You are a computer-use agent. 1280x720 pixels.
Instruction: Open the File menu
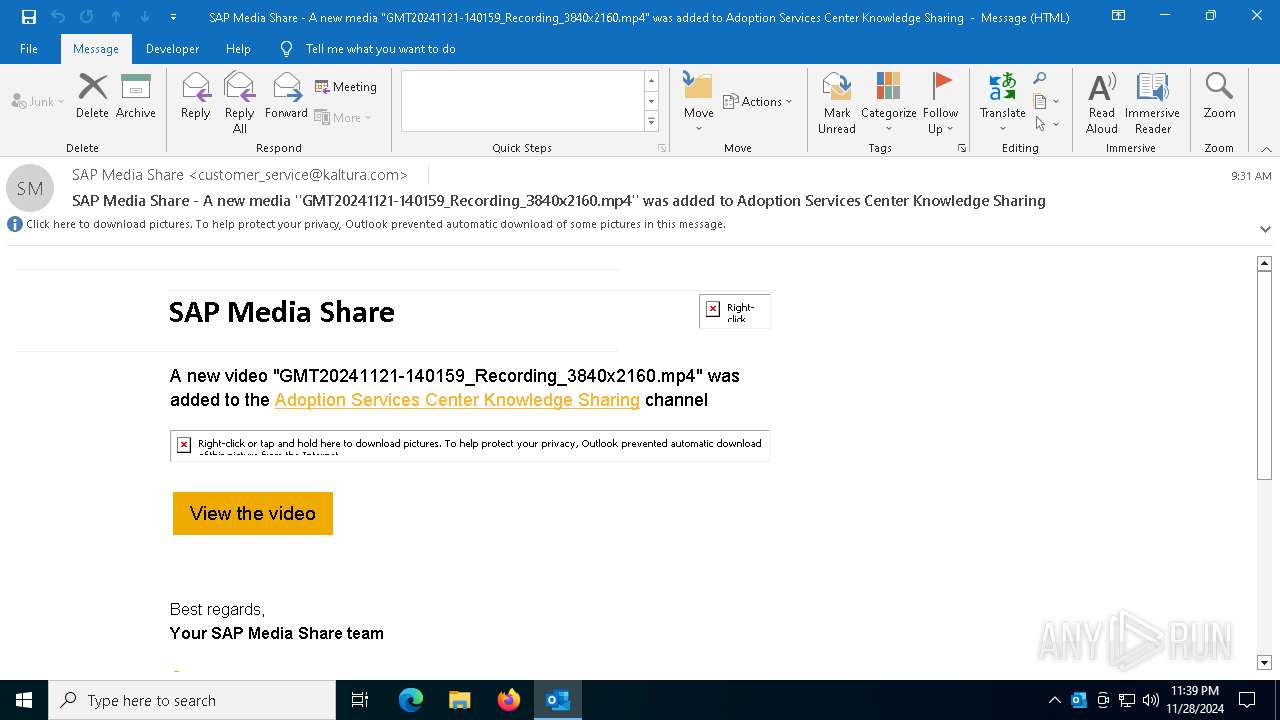pos(29,48)
